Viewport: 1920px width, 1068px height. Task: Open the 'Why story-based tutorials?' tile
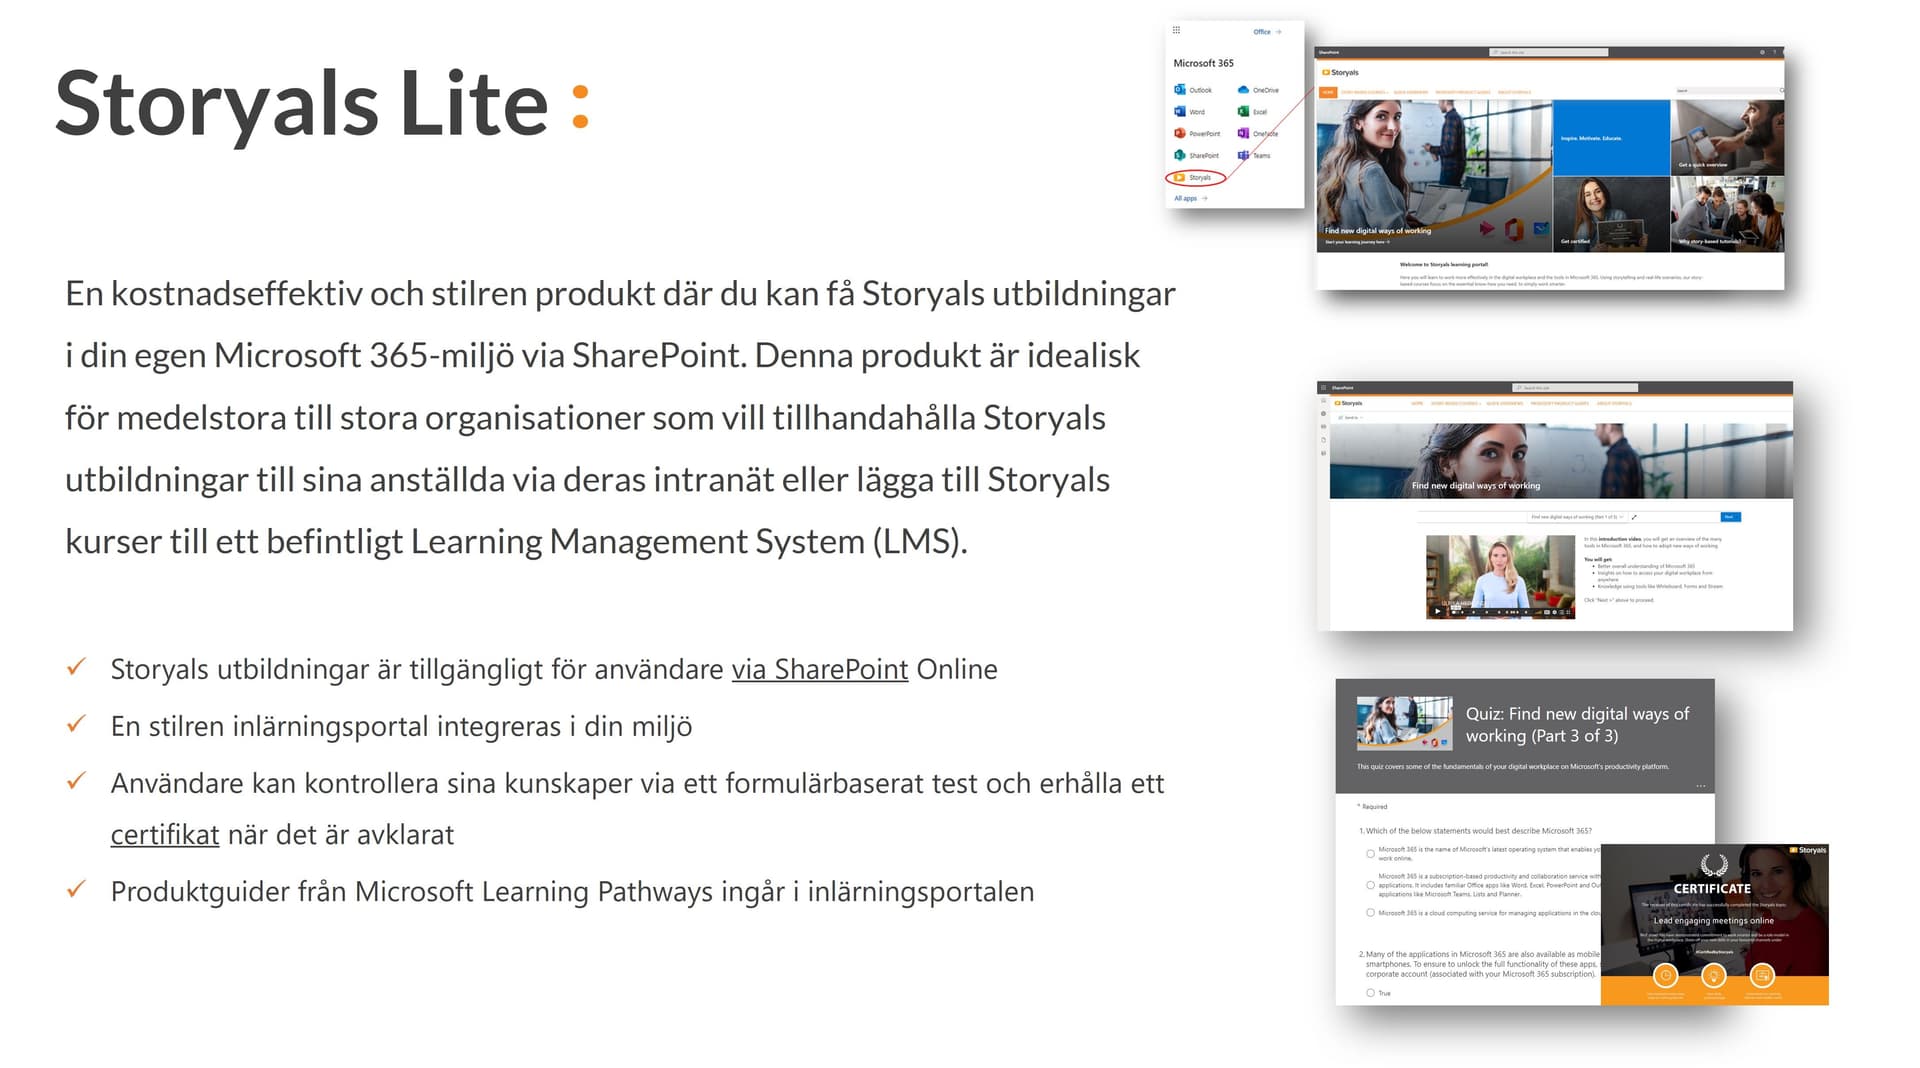(x=1728, y=214)
